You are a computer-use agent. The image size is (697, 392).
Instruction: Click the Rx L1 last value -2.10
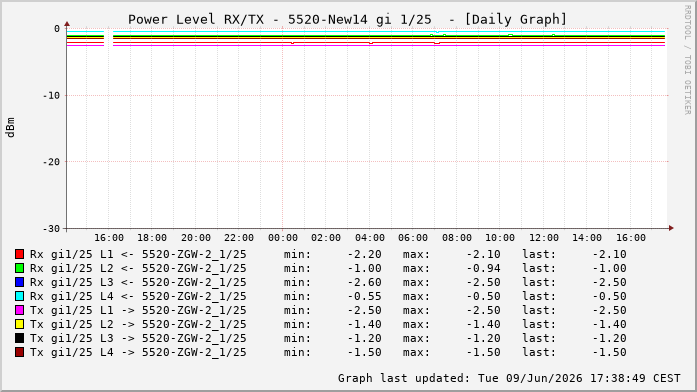(x=609, y=254)
